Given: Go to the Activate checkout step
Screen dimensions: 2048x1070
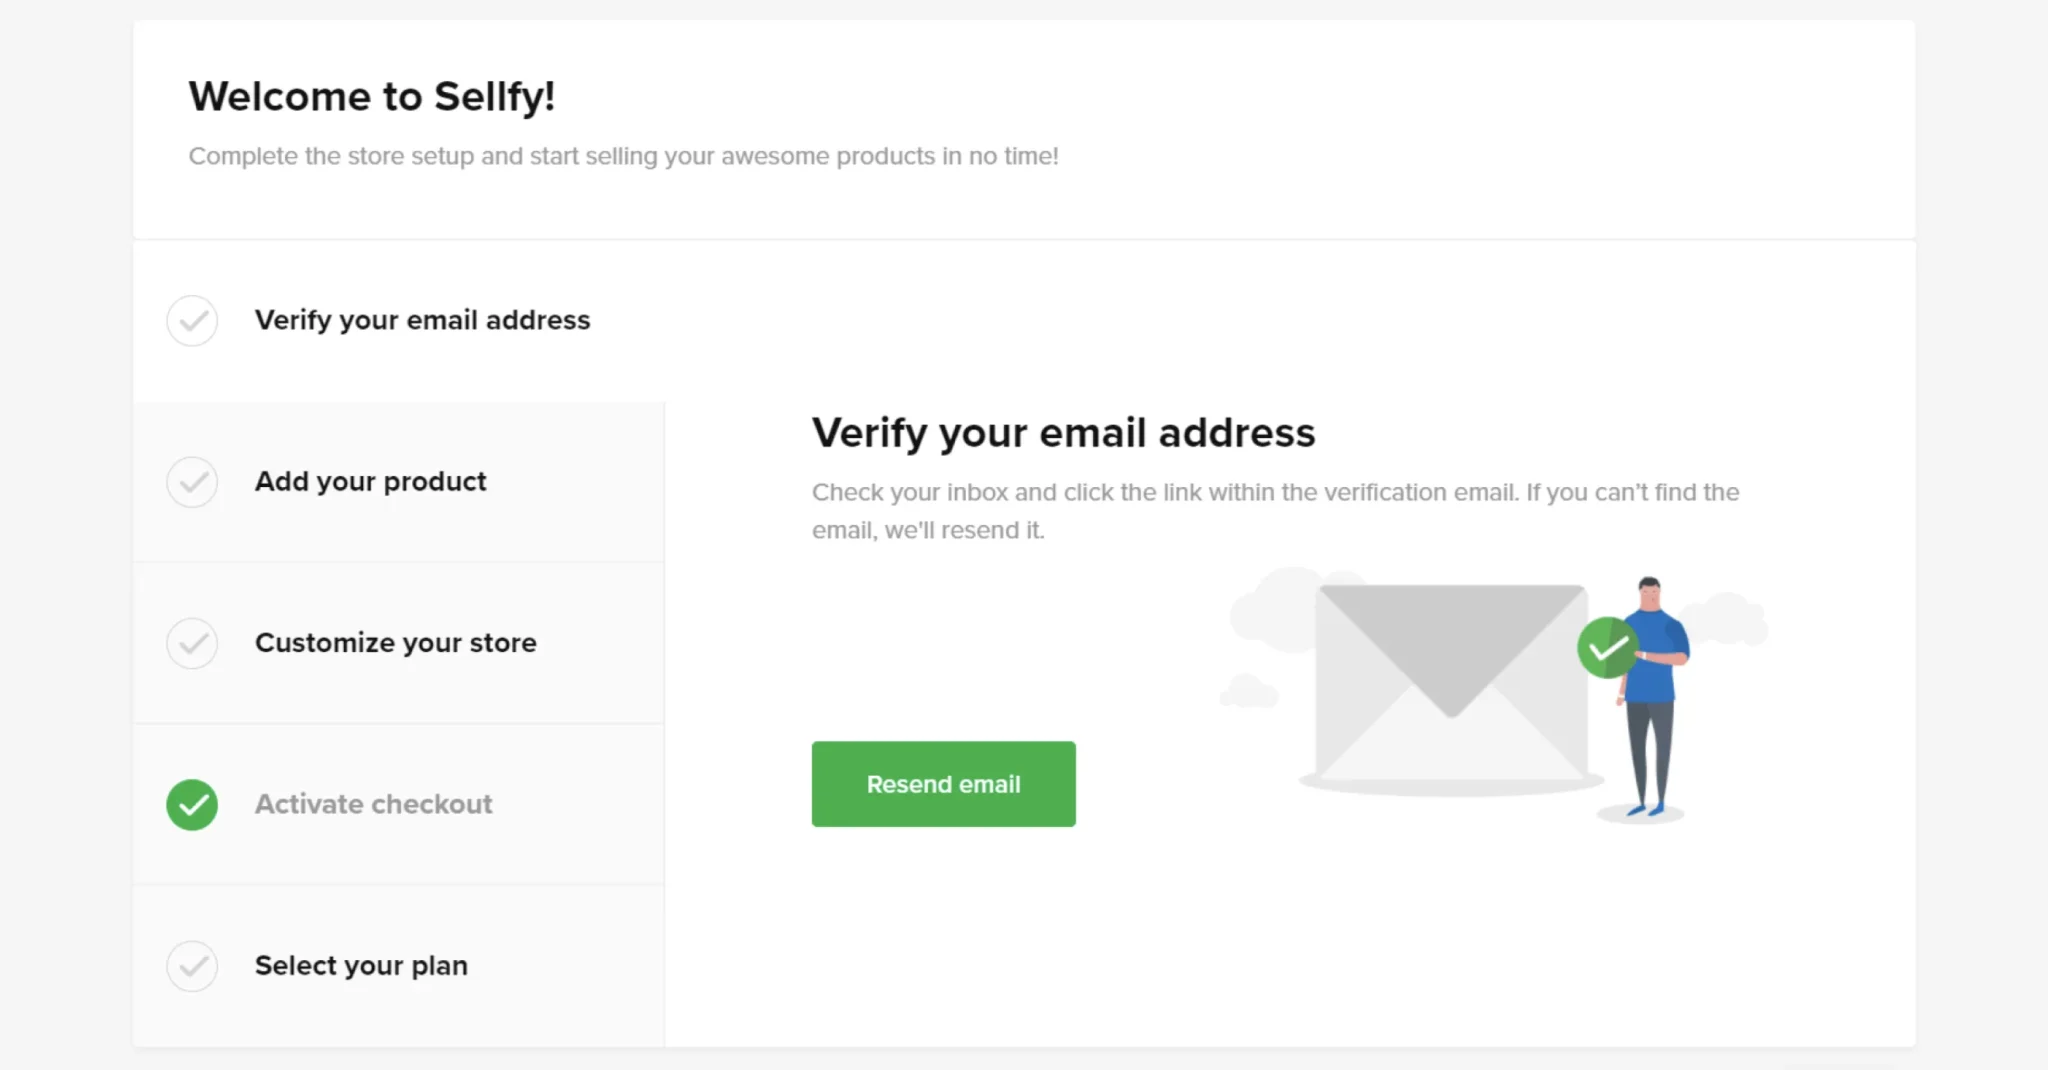Looking at the screenshot, I should (373, 805).
